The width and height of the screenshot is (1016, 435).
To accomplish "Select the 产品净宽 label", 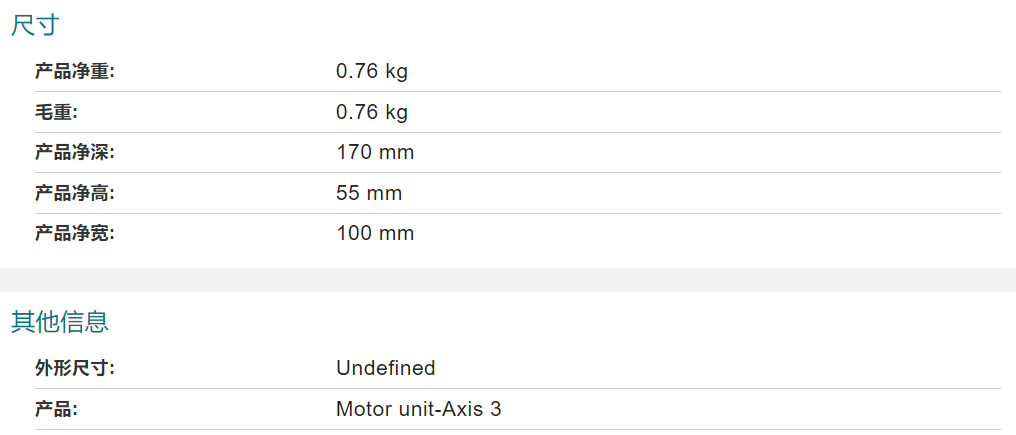I will click(x=75, y=233).
